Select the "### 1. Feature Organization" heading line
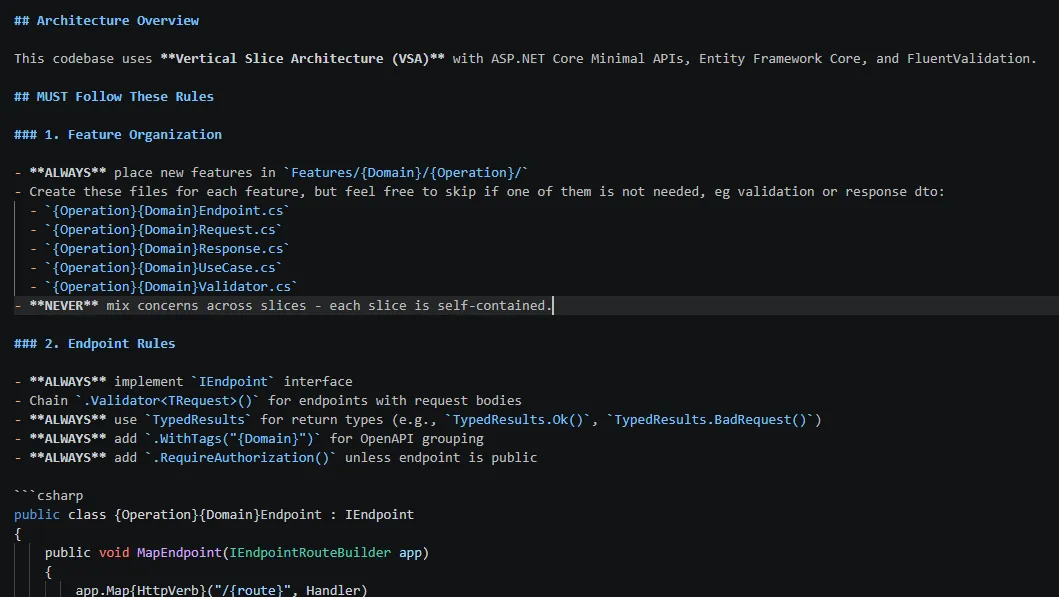The image size is (1059, 597). (x=118, y=134)
